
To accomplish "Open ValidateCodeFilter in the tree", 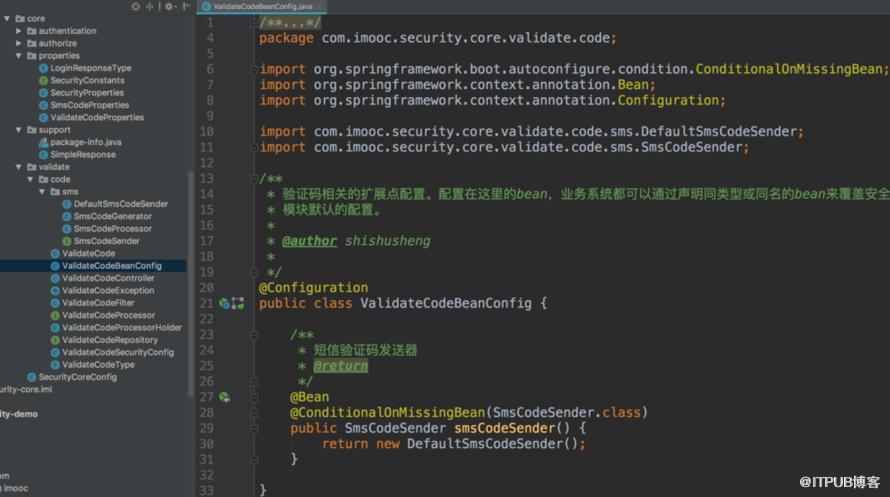I will click(98, 304).
